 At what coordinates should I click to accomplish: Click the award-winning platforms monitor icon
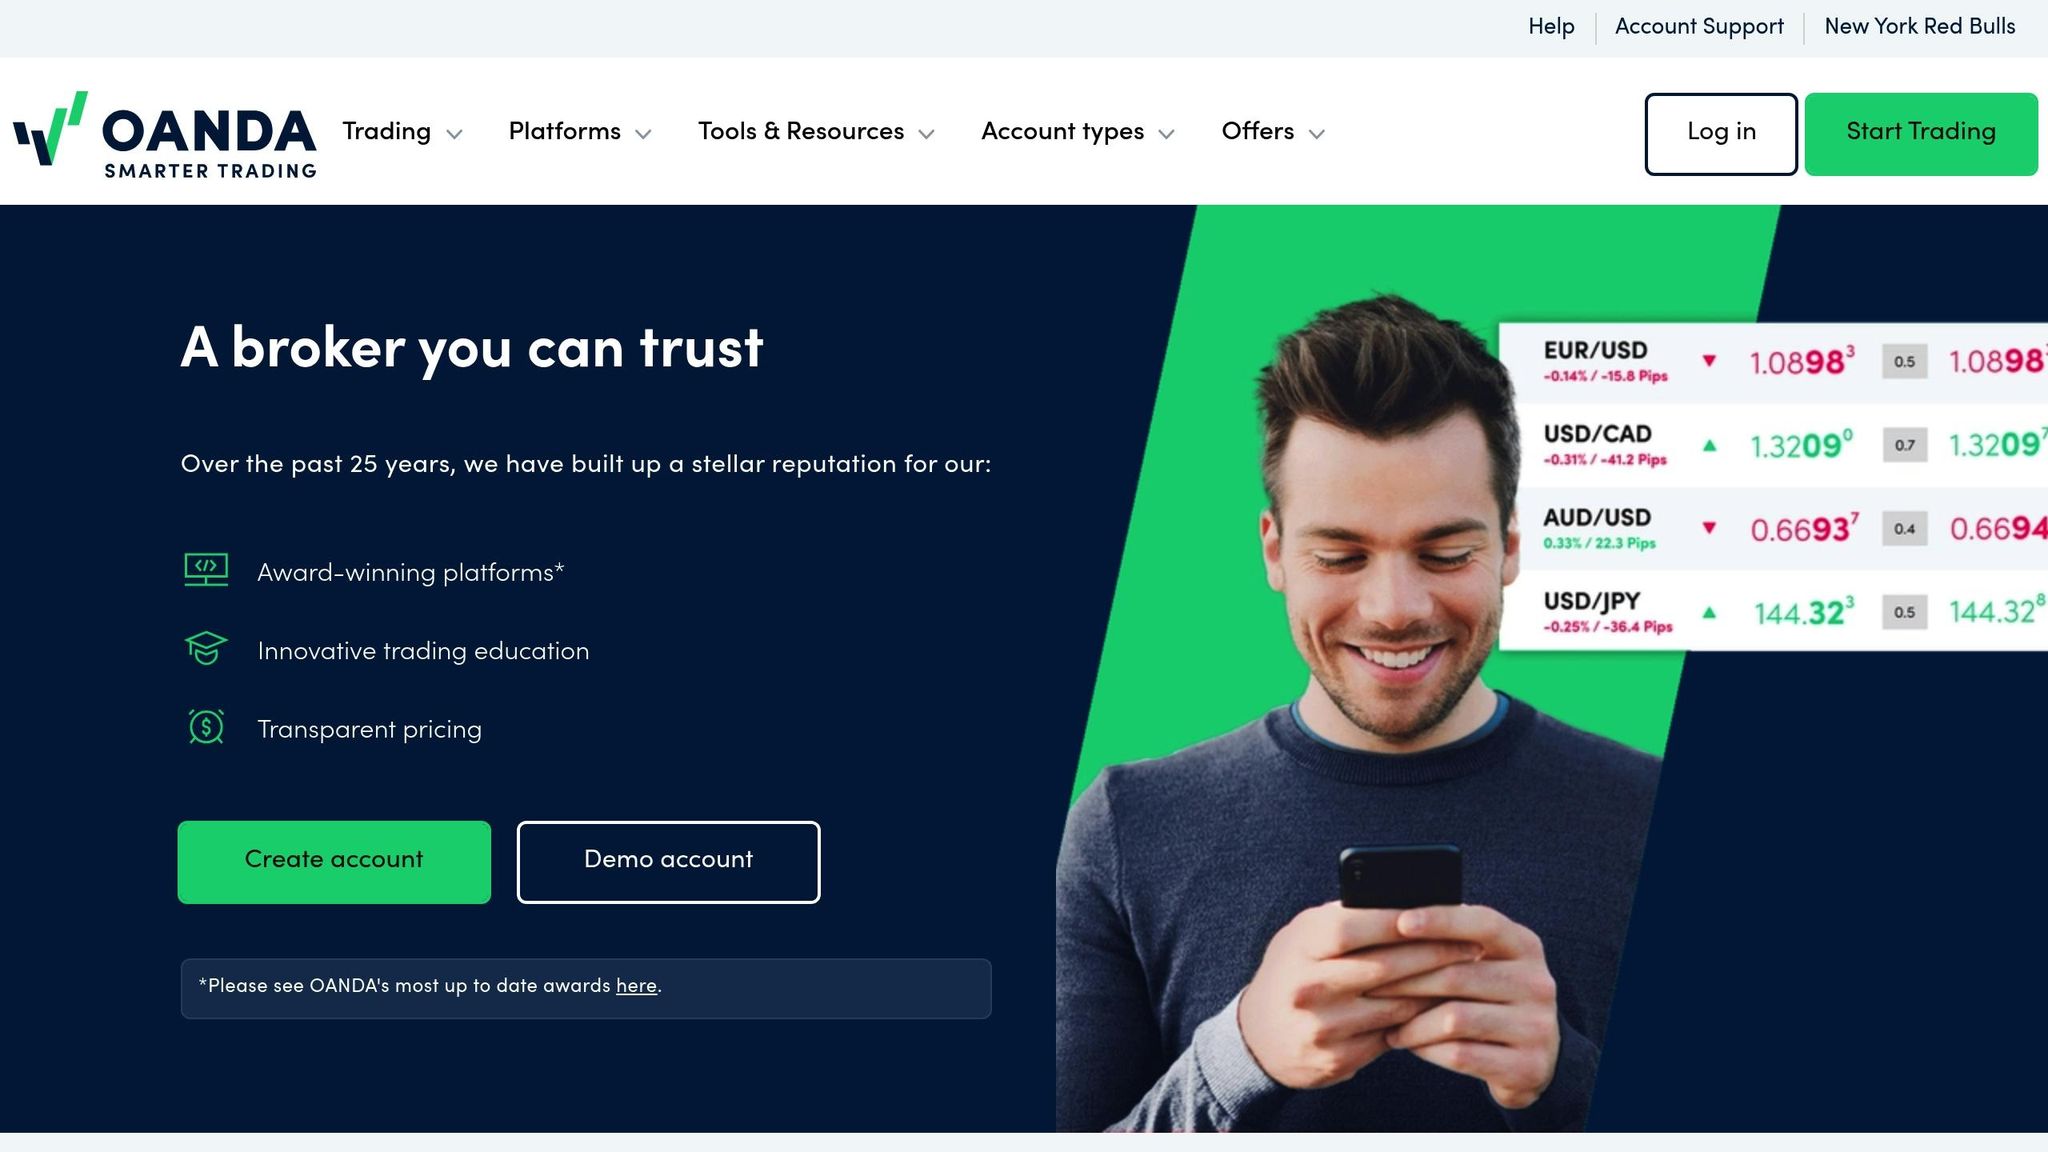tap(206, 570)
